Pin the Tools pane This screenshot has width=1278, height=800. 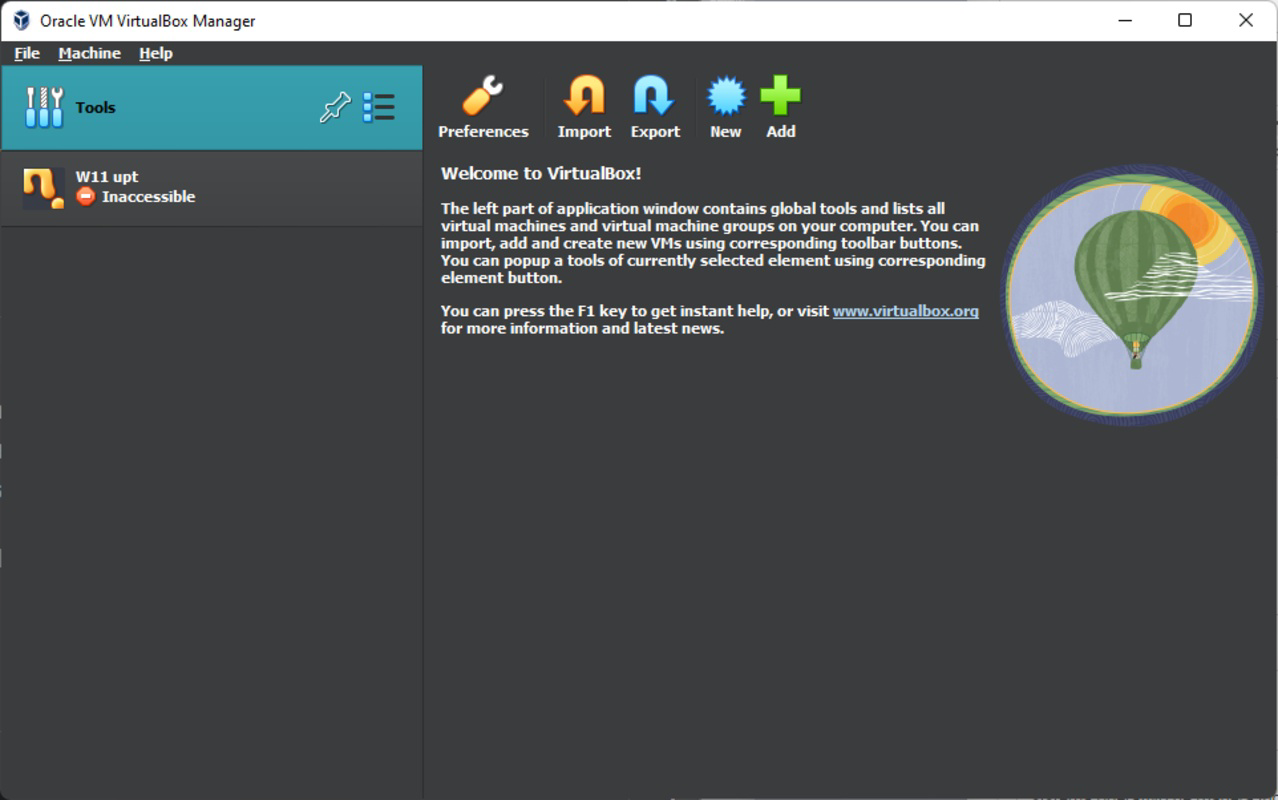coord(335,107)
